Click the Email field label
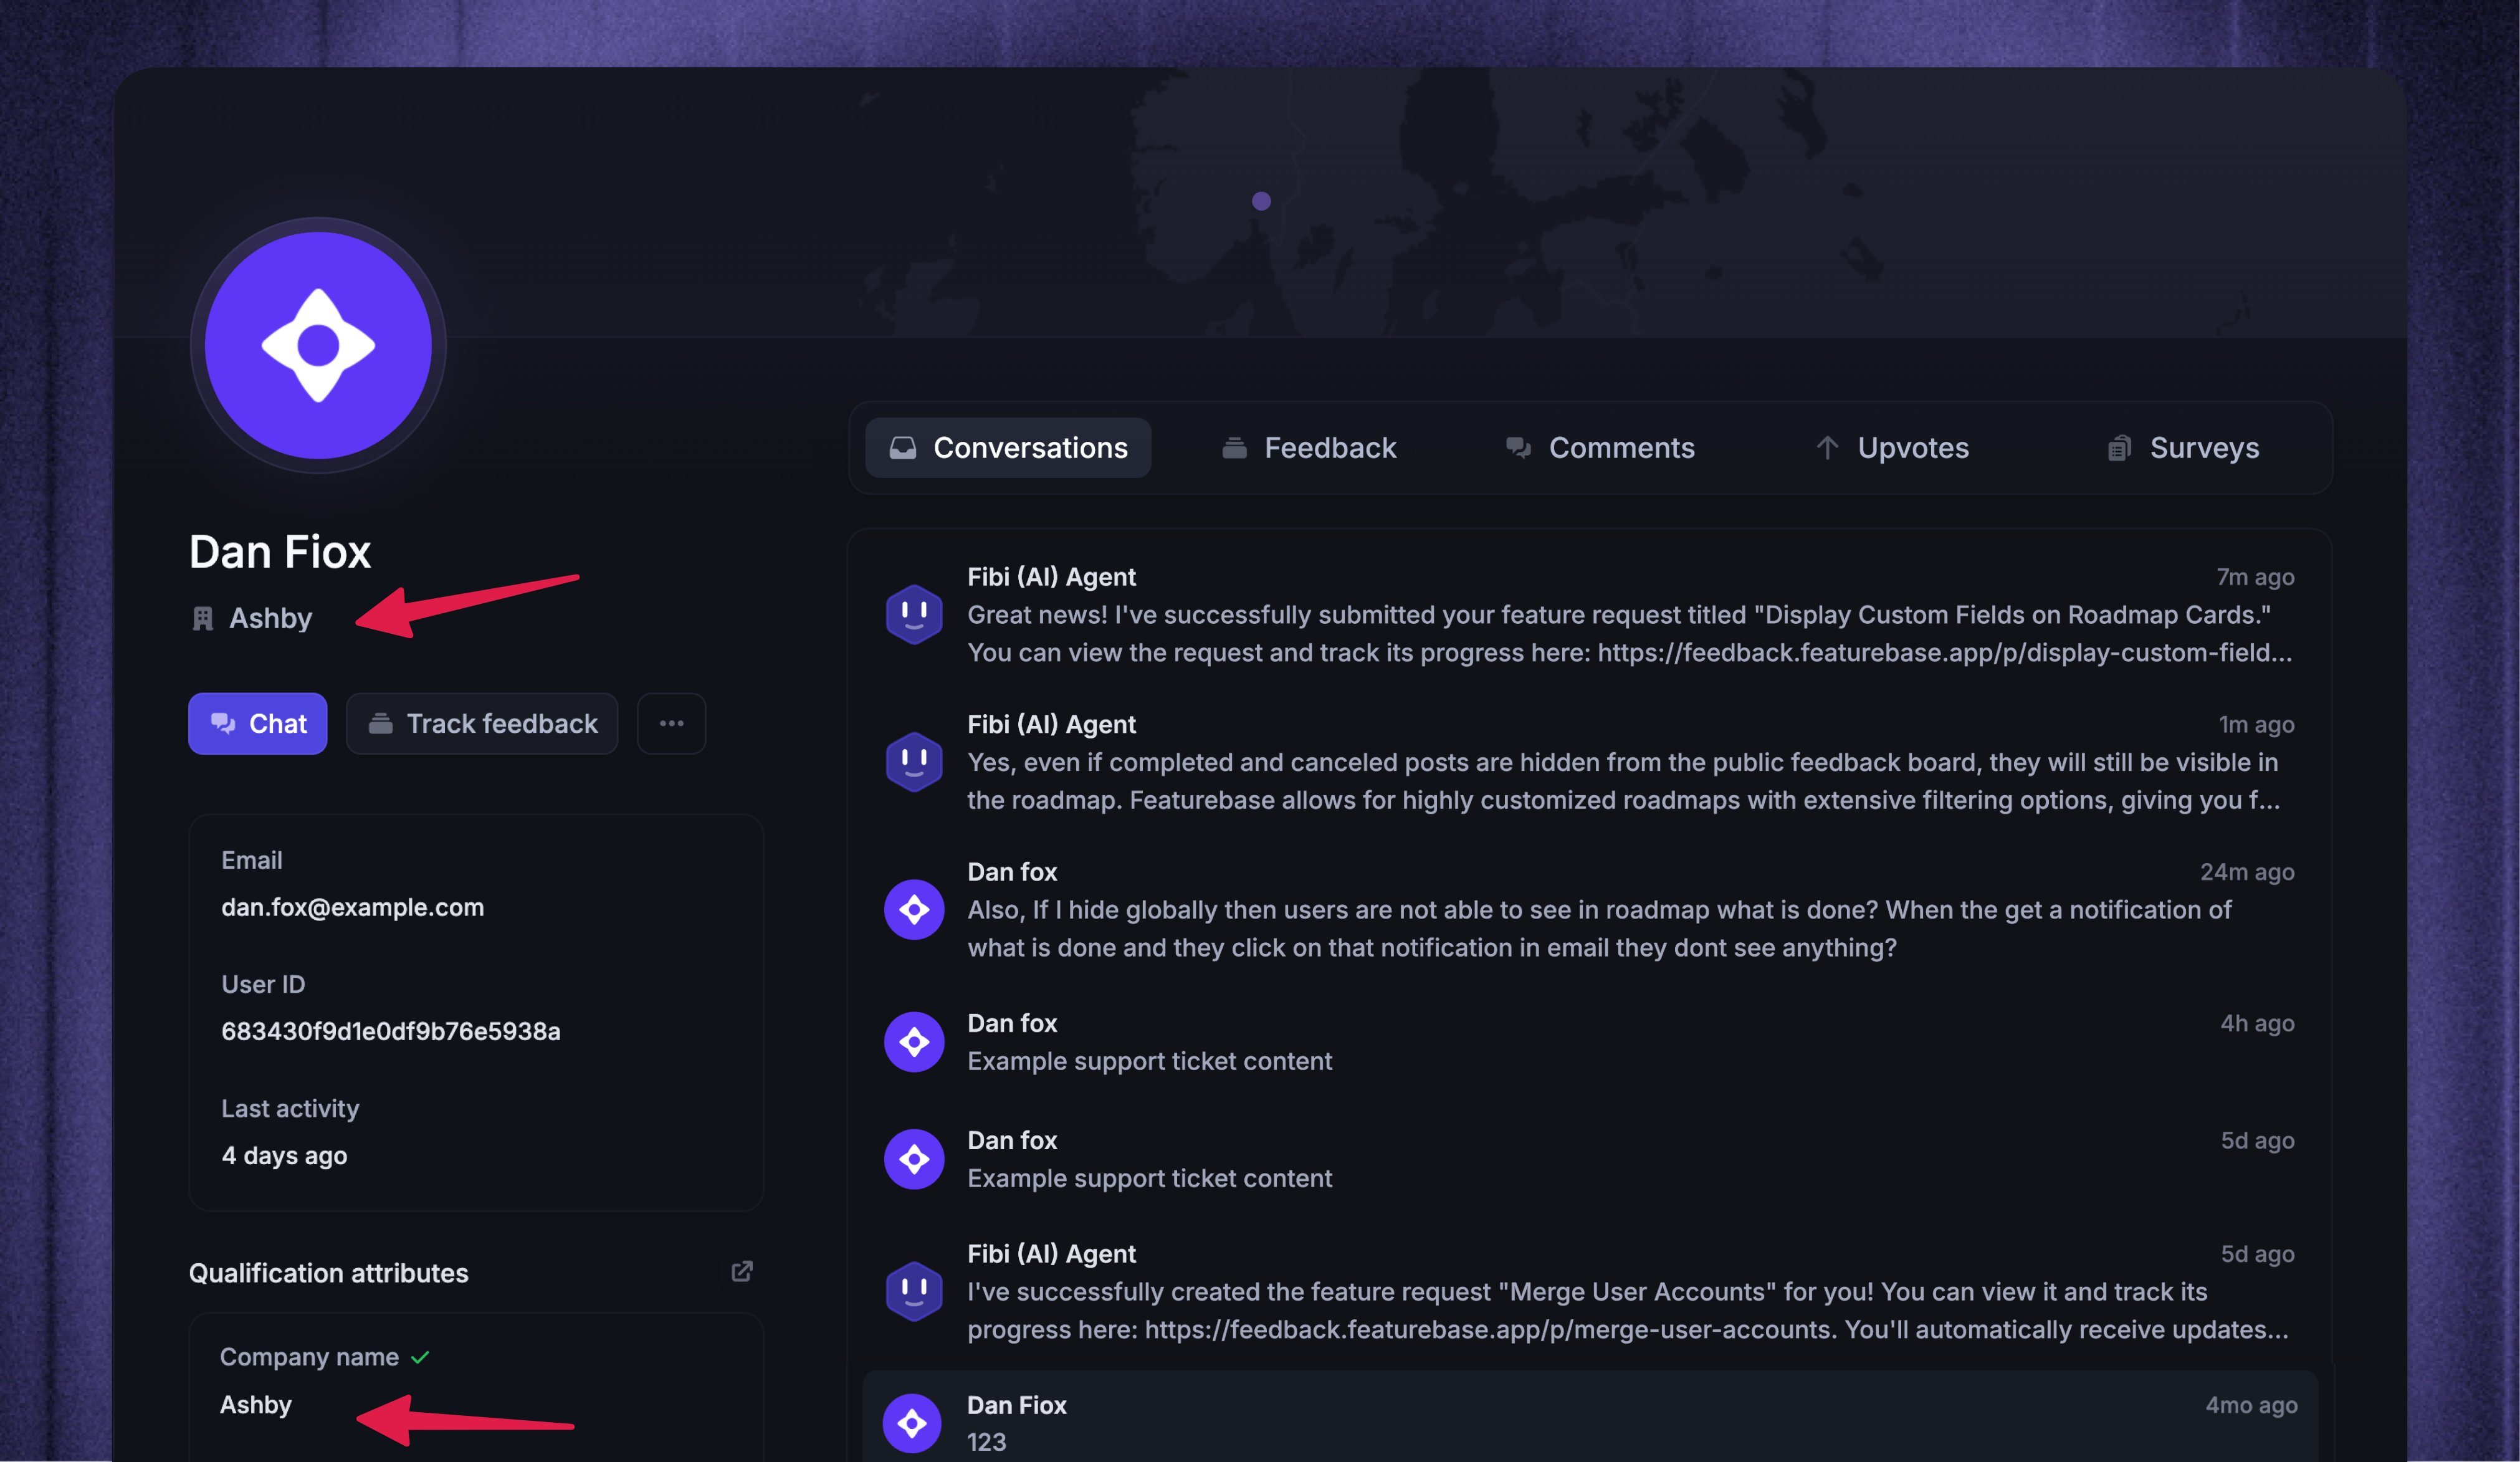Viewport: 2520px width, 1462px height. coord(252,860)
